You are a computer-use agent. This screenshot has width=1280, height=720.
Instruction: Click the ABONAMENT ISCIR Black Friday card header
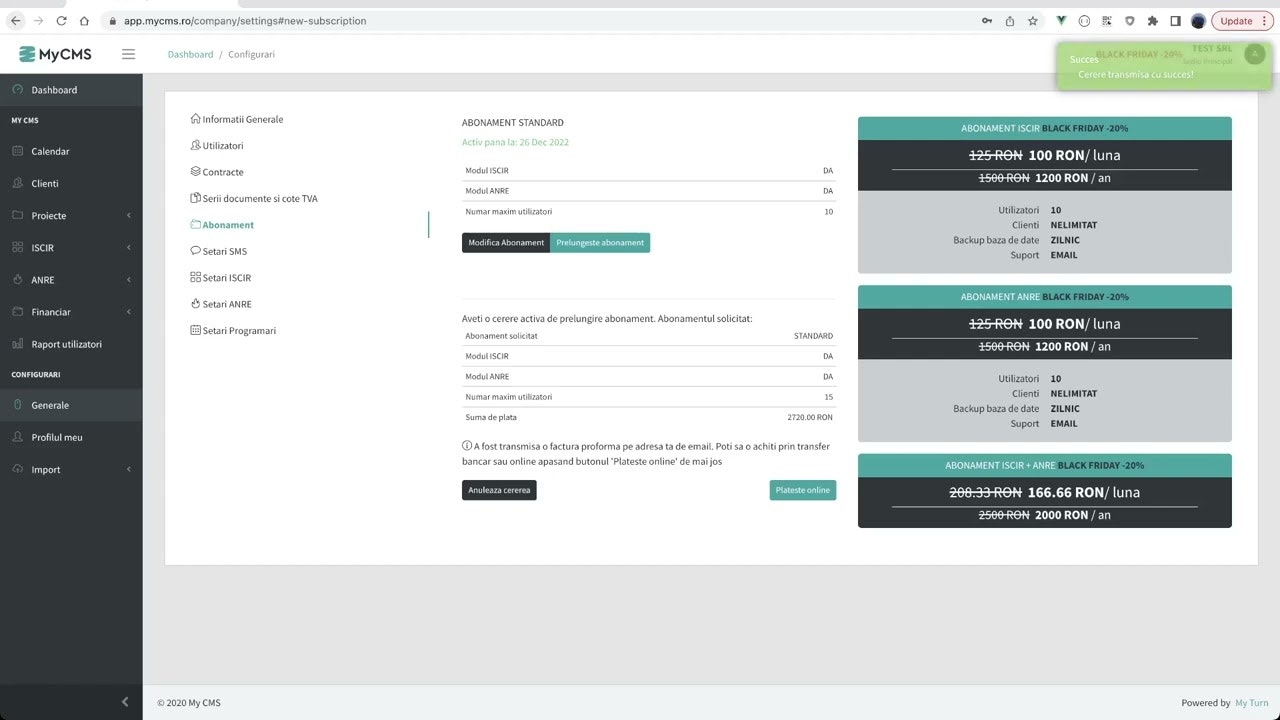(1045, 129)
